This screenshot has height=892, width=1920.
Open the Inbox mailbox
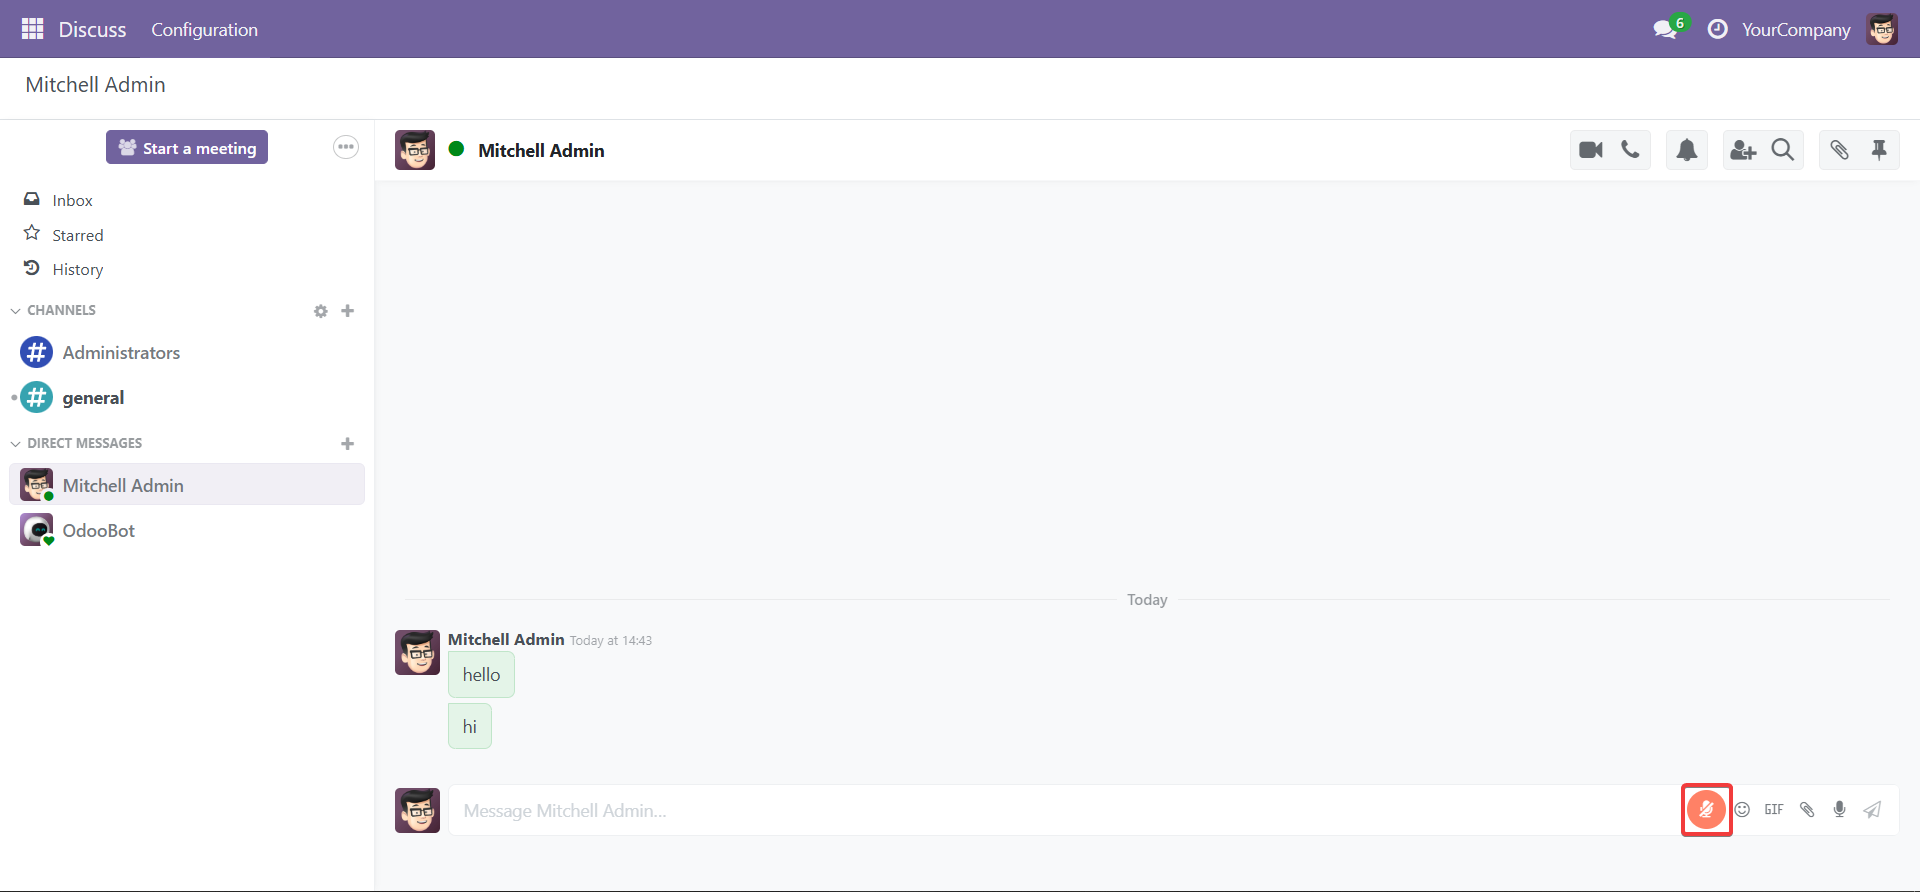tap(72, 200)
